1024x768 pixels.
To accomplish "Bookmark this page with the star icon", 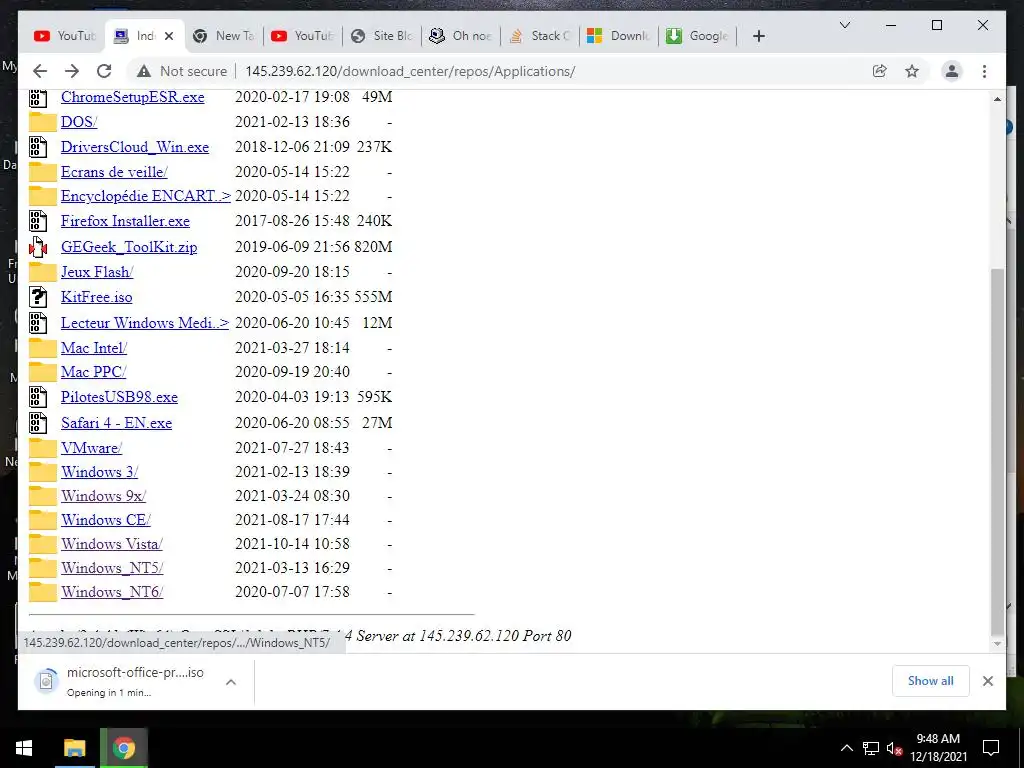I will pos(912,71).
